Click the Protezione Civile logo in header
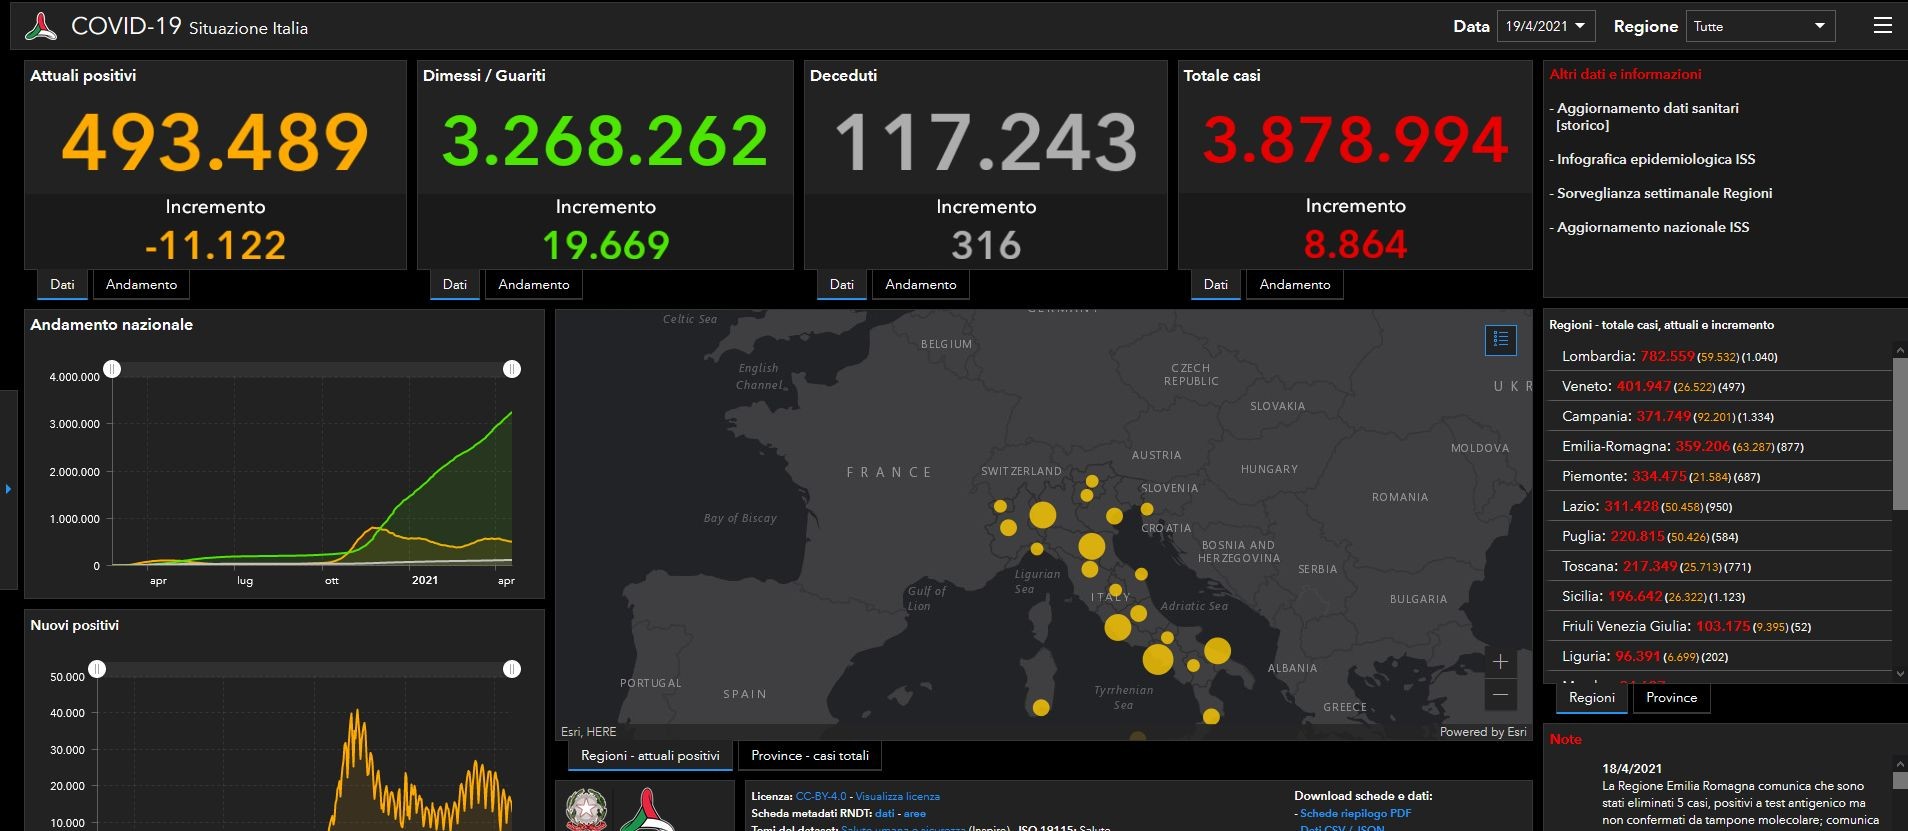 (41, 26)
